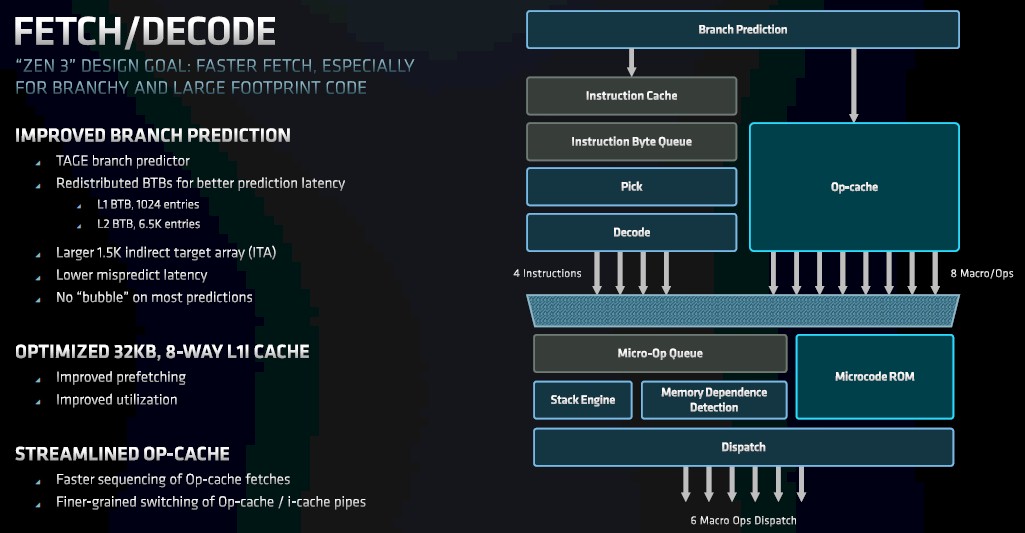
Task: Select the IMPROVED BRANCH PREDICTION heading
Action: [153, 135]
